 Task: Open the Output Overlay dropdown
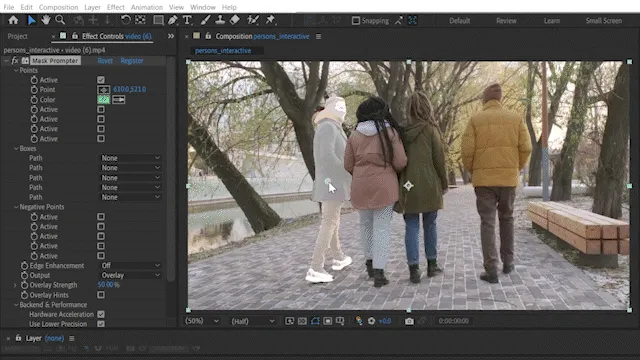[x=131, y=275]
